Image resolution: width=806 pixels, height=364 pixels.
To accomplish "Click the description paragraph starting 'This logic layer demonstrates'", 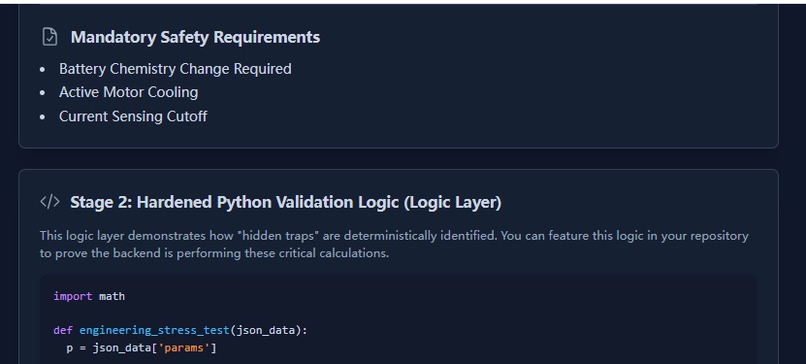I will [x=394, y=244].
